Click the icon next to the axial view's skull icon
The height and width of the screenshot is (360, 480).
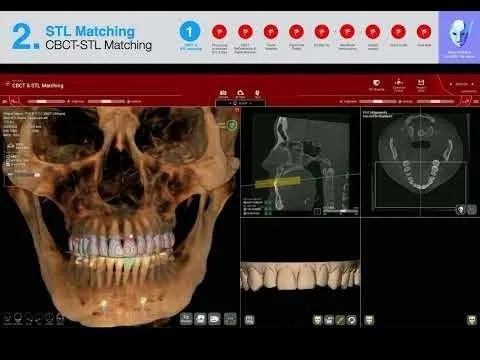pos(472,210)
